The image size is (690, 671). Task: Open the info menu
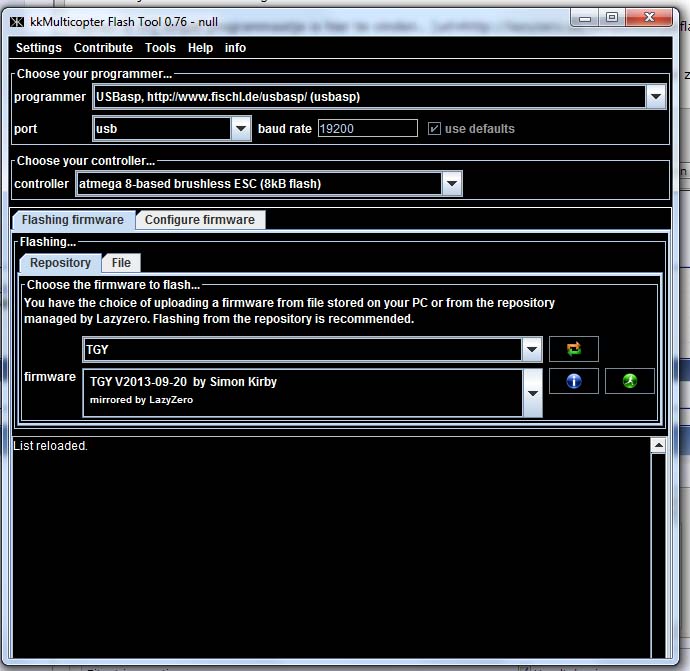(235, 48)
